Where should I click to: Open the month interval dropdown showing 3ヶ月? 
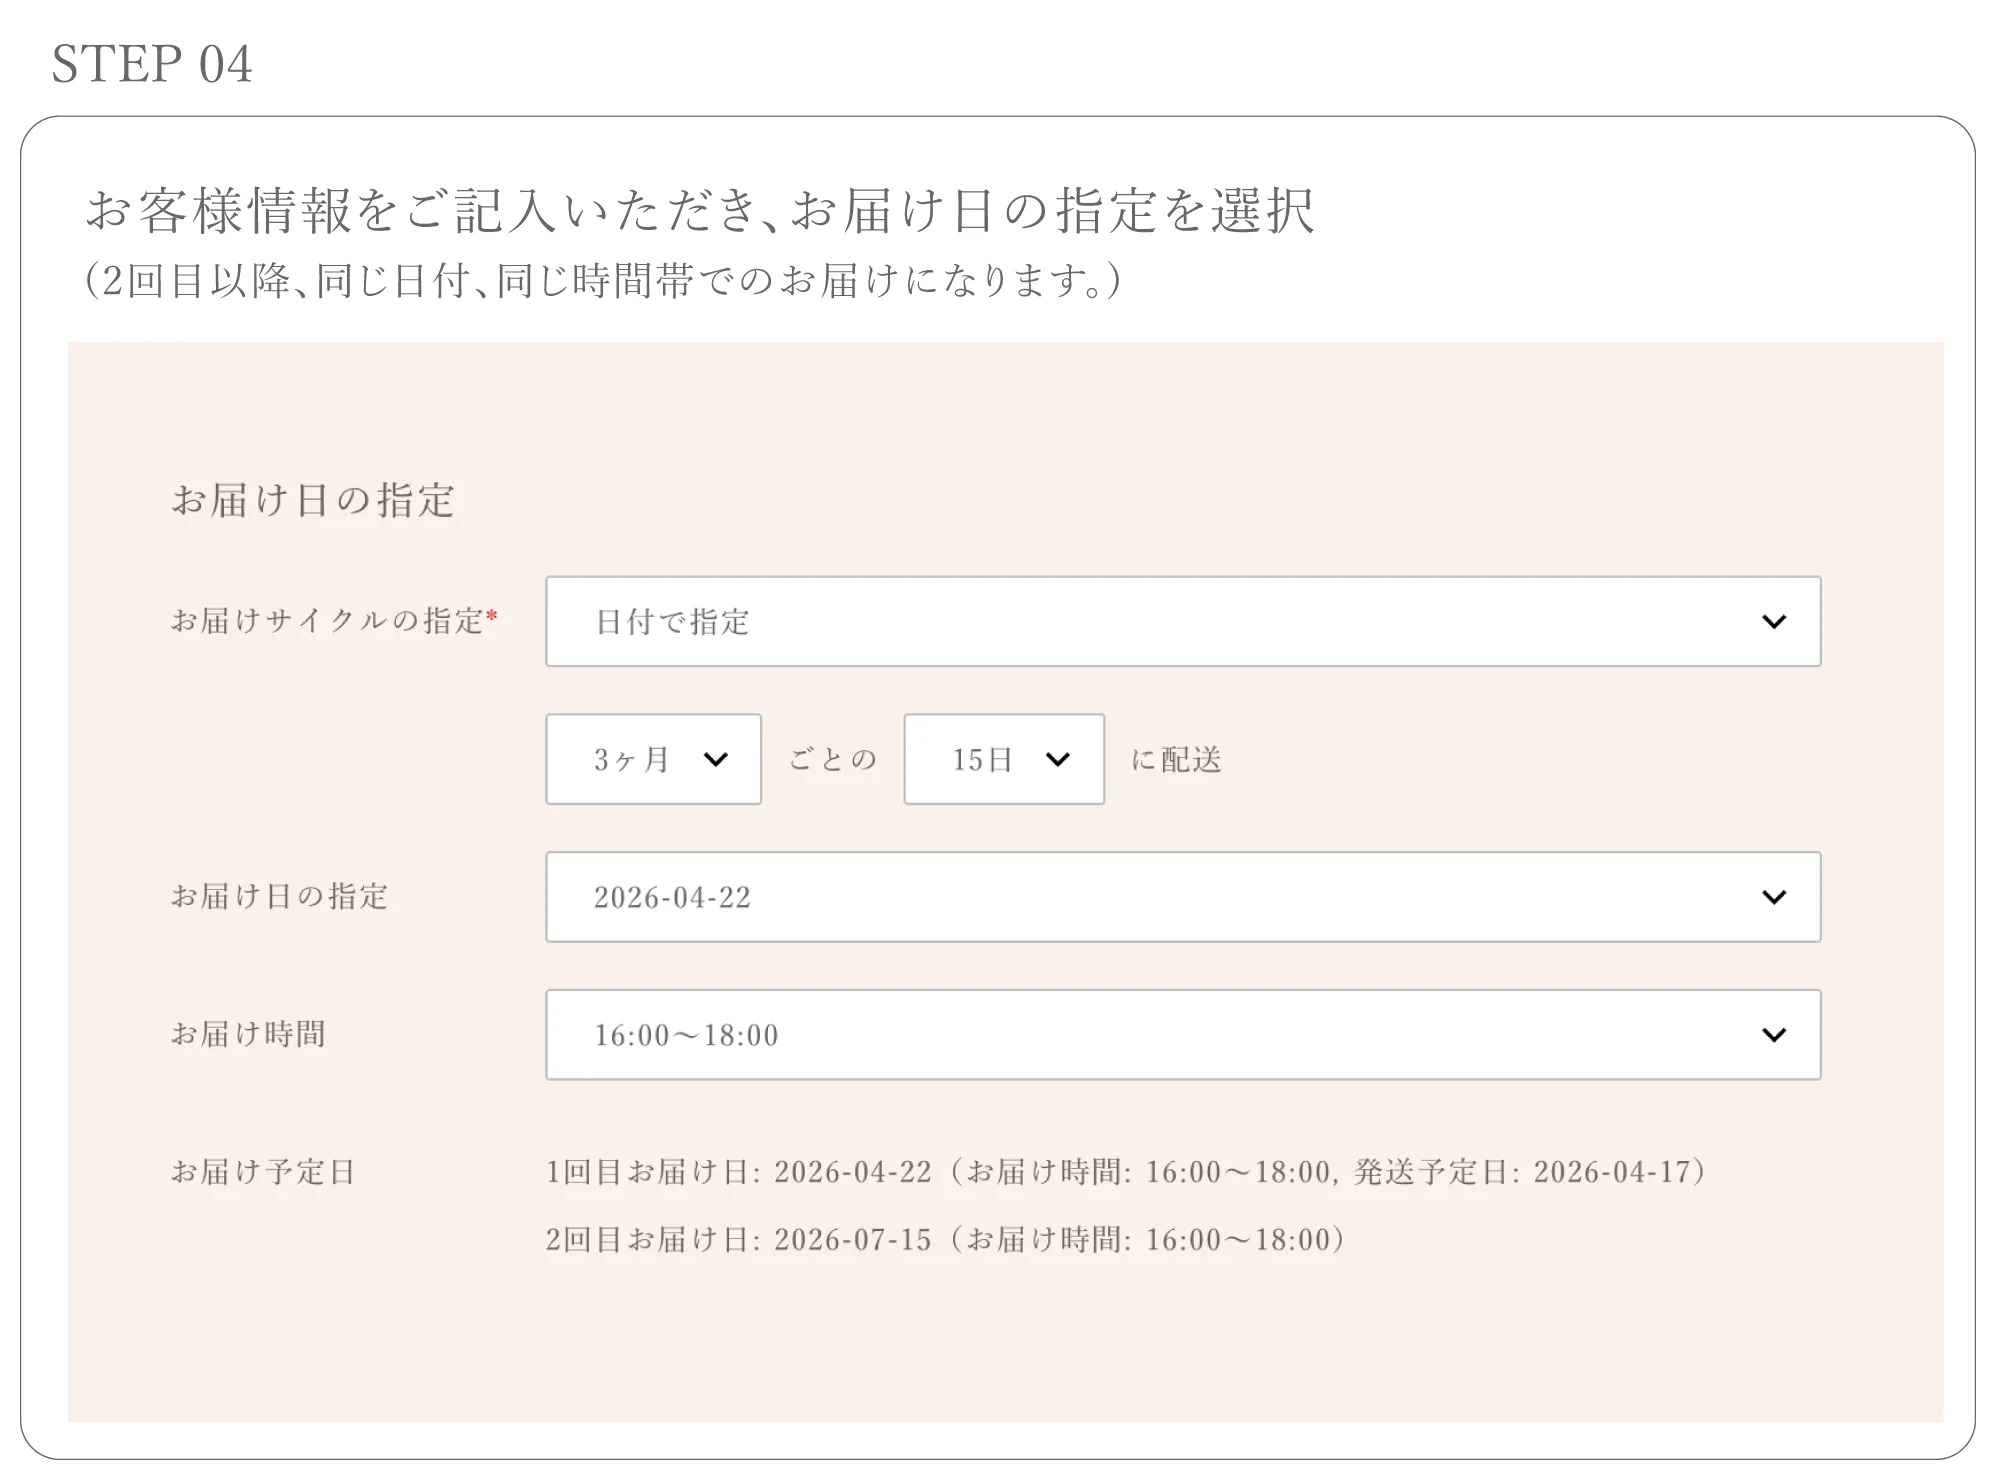coord(652,759)
